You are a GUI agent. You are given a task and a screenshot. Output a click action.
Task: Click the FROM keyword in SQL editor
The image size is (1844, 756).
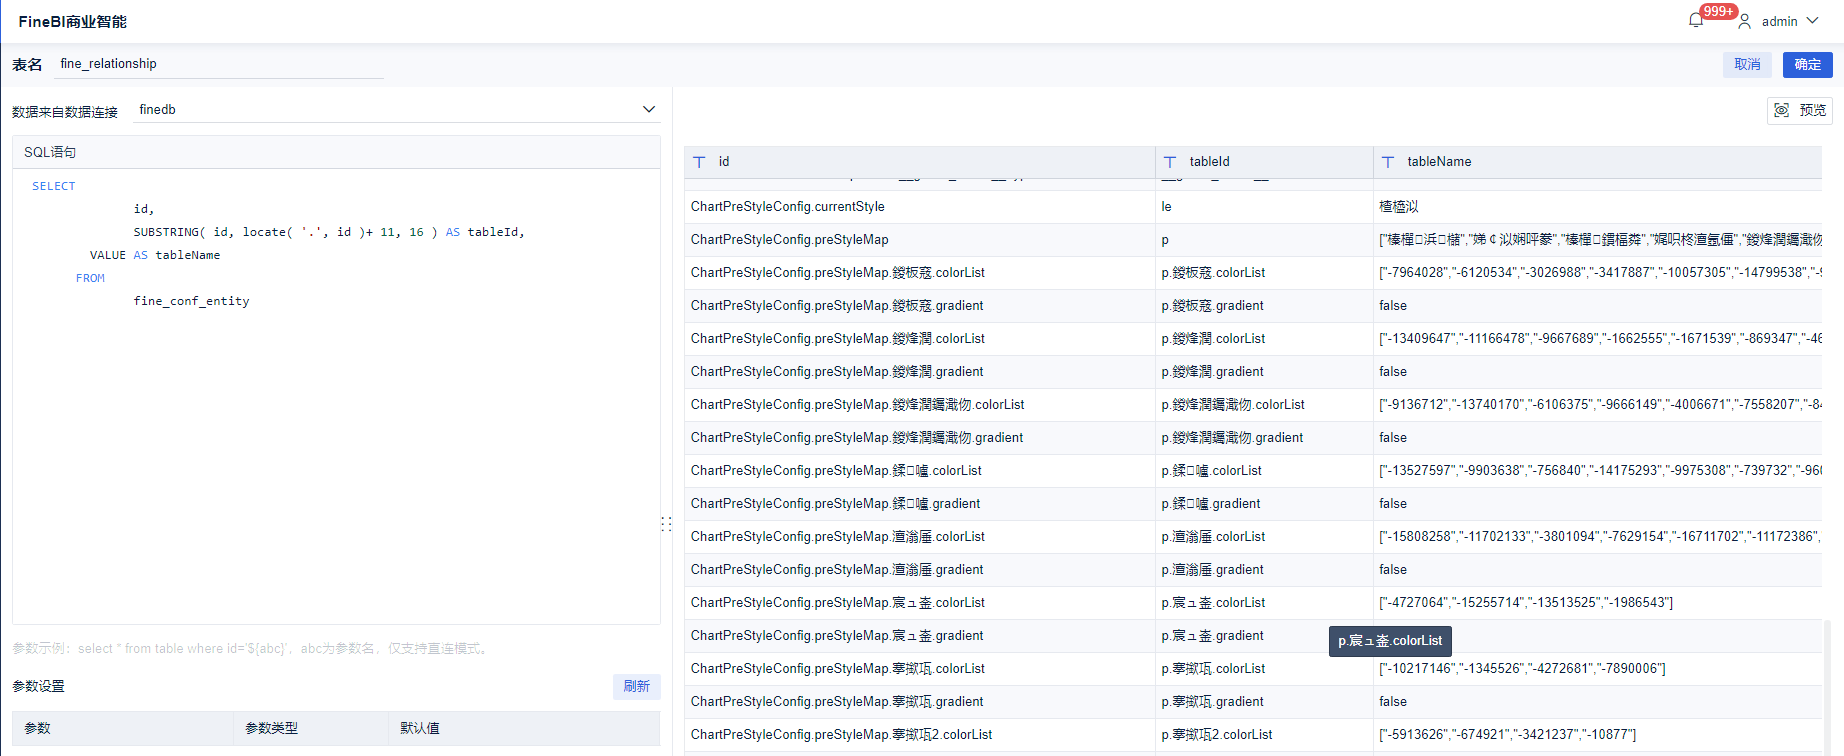pyautogui.click(x=90, y=278)
